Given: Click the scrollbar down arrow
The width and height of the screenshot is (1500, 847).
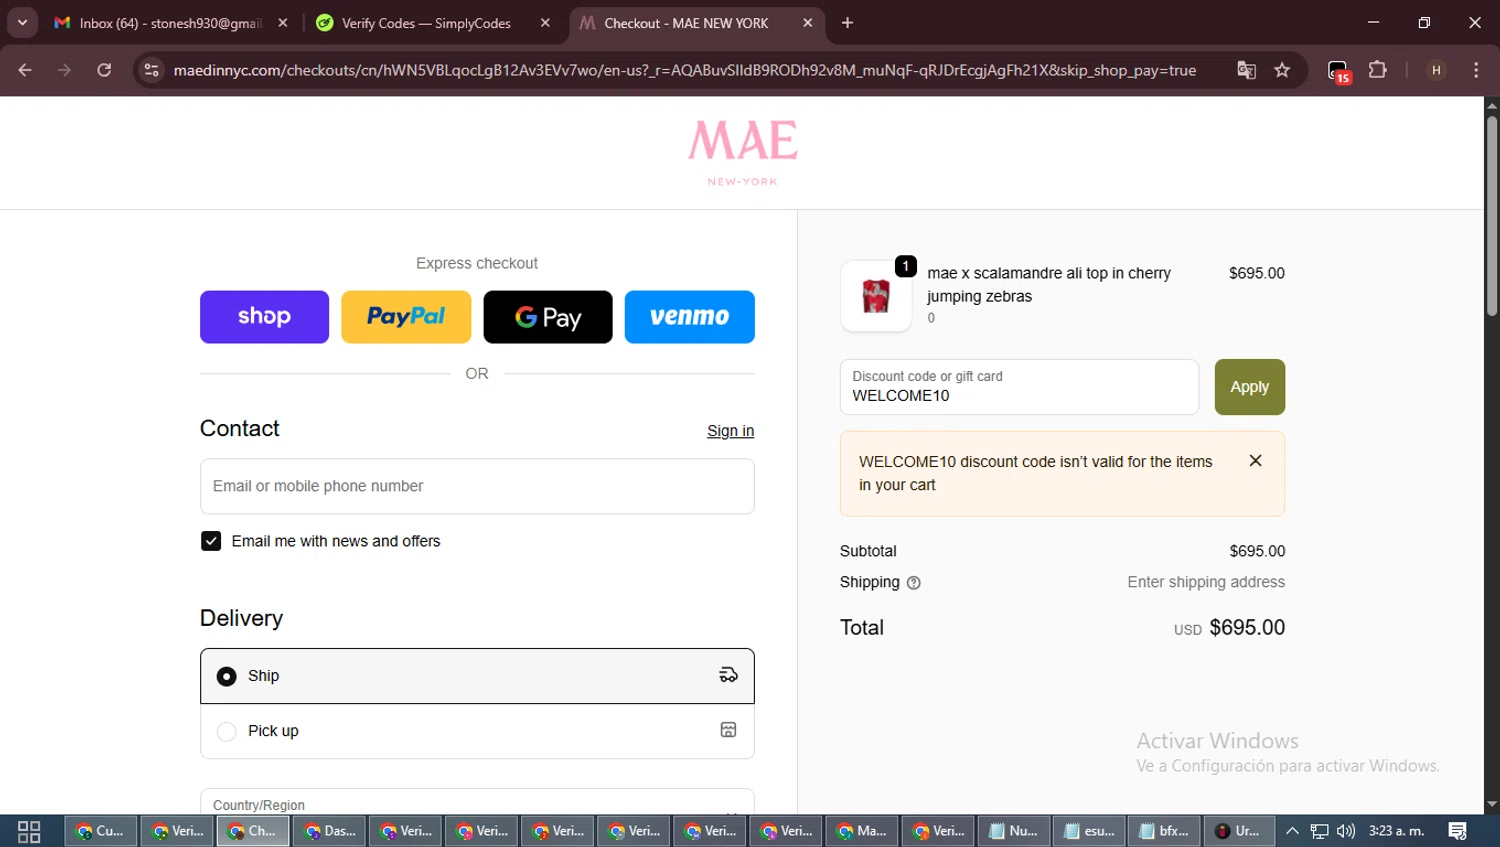Looking at the screenshot, I should point(1492,804).
